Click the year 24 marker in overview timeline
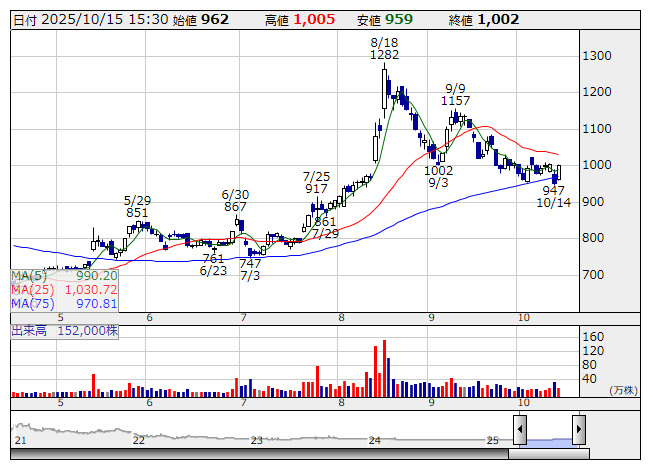 point(374,440)
